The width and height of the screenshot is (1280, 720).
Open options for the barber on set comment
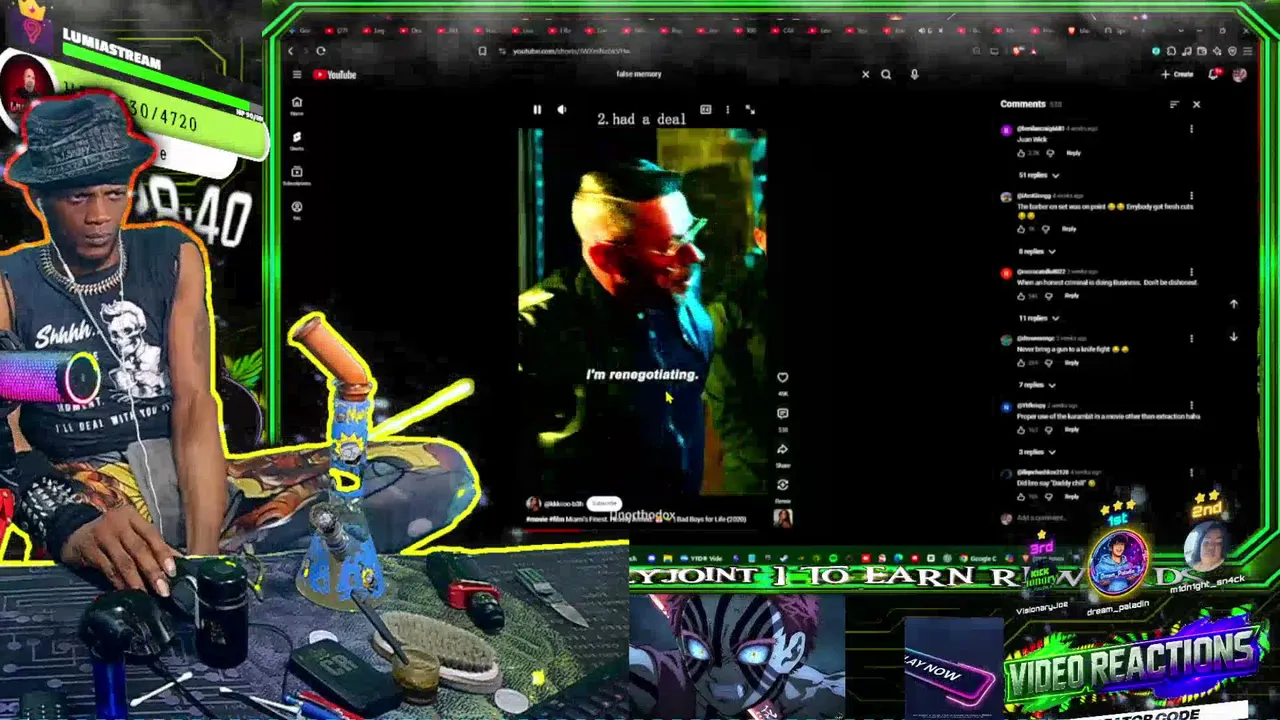point(1191,196)
